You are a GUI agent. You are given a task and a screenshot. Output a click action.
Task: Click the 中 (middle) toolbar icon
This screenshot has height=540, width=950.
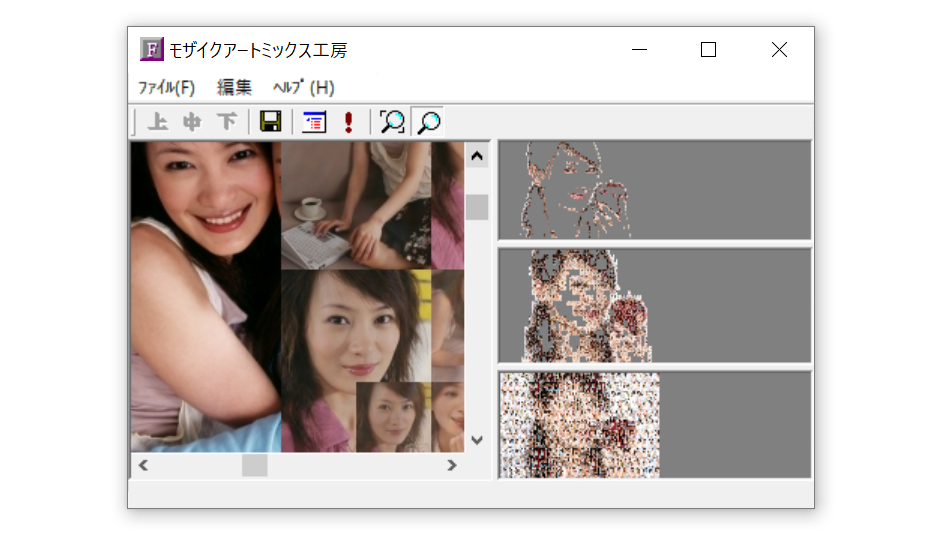193,122
